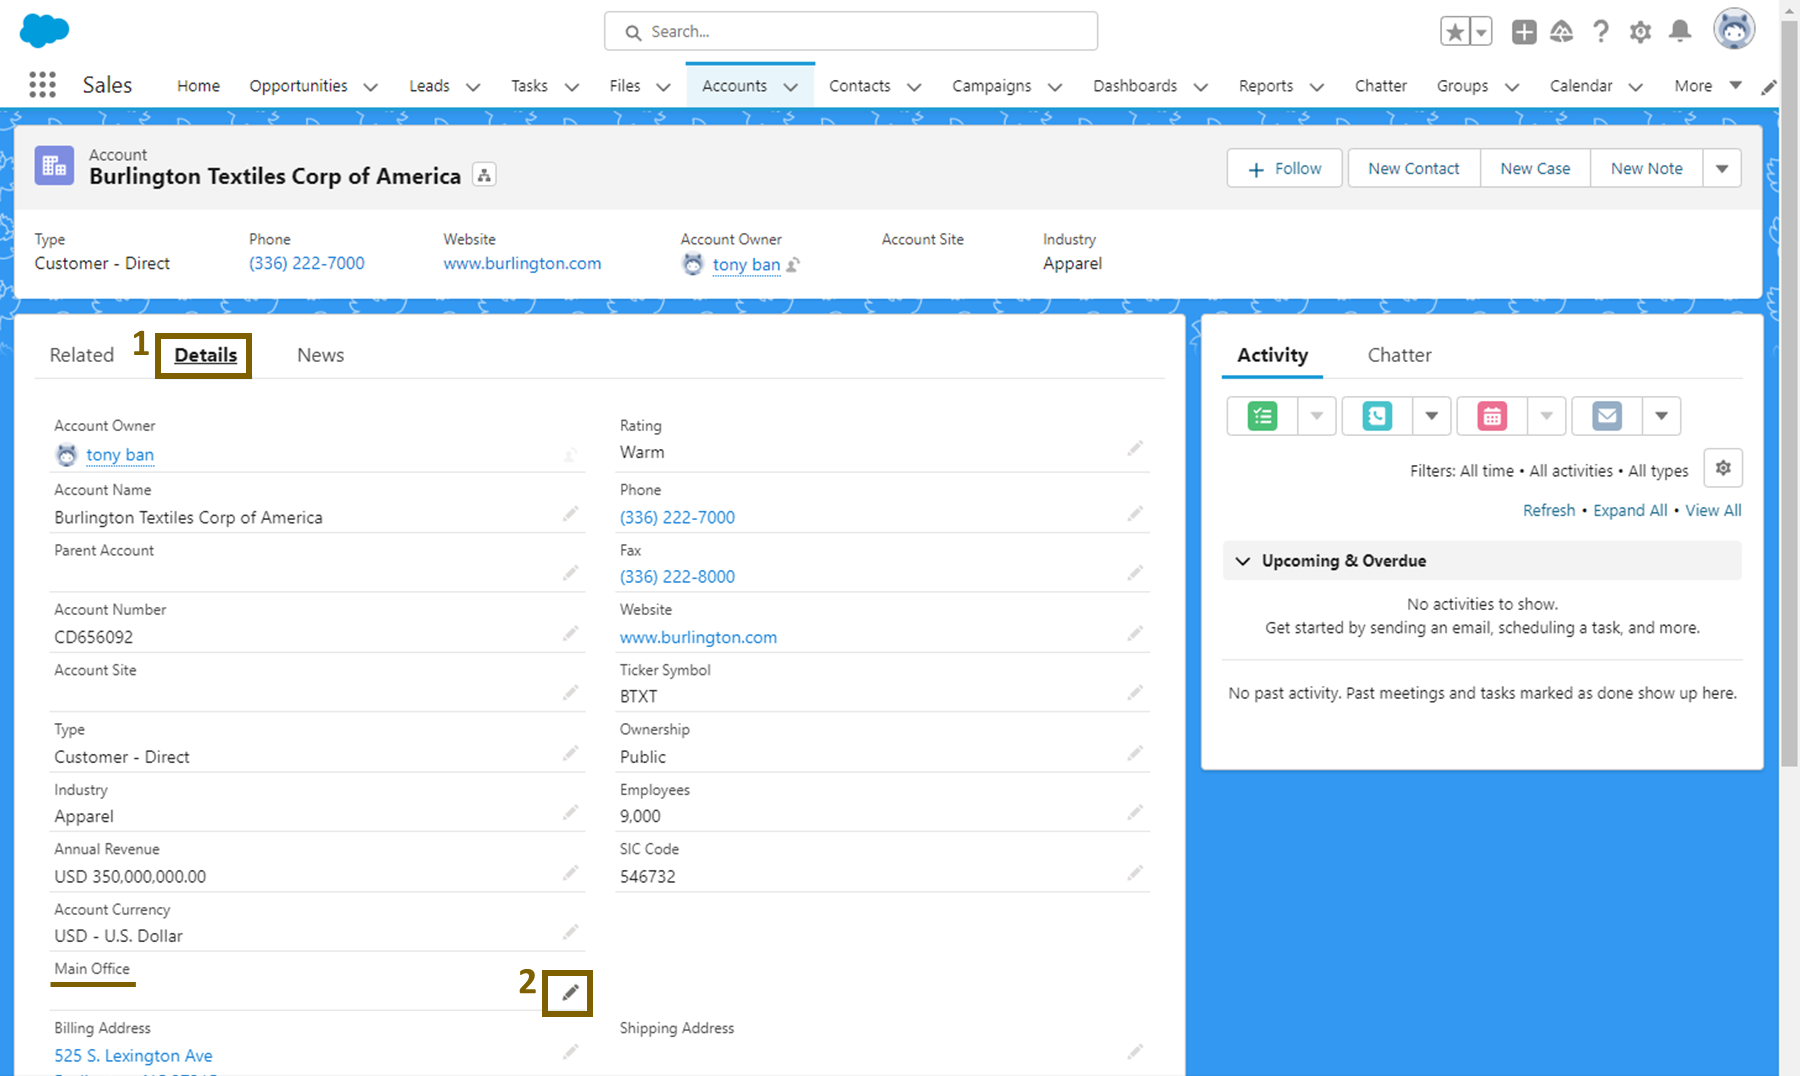View the account hierarchy icon

tap(484, 175)
